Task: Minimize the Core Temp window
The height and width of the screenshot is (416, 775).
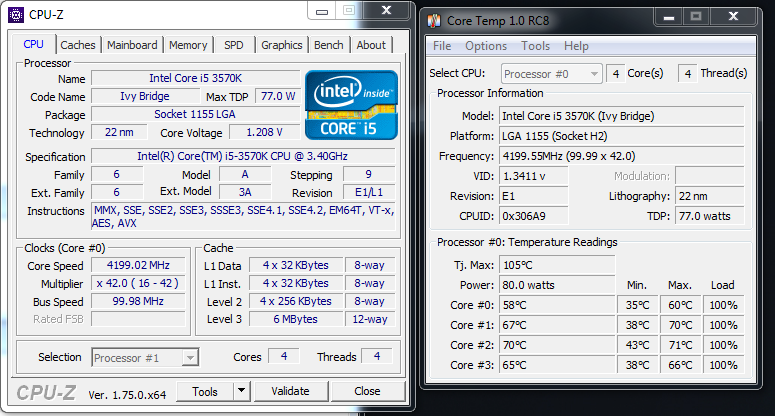Action: (669, 17)
